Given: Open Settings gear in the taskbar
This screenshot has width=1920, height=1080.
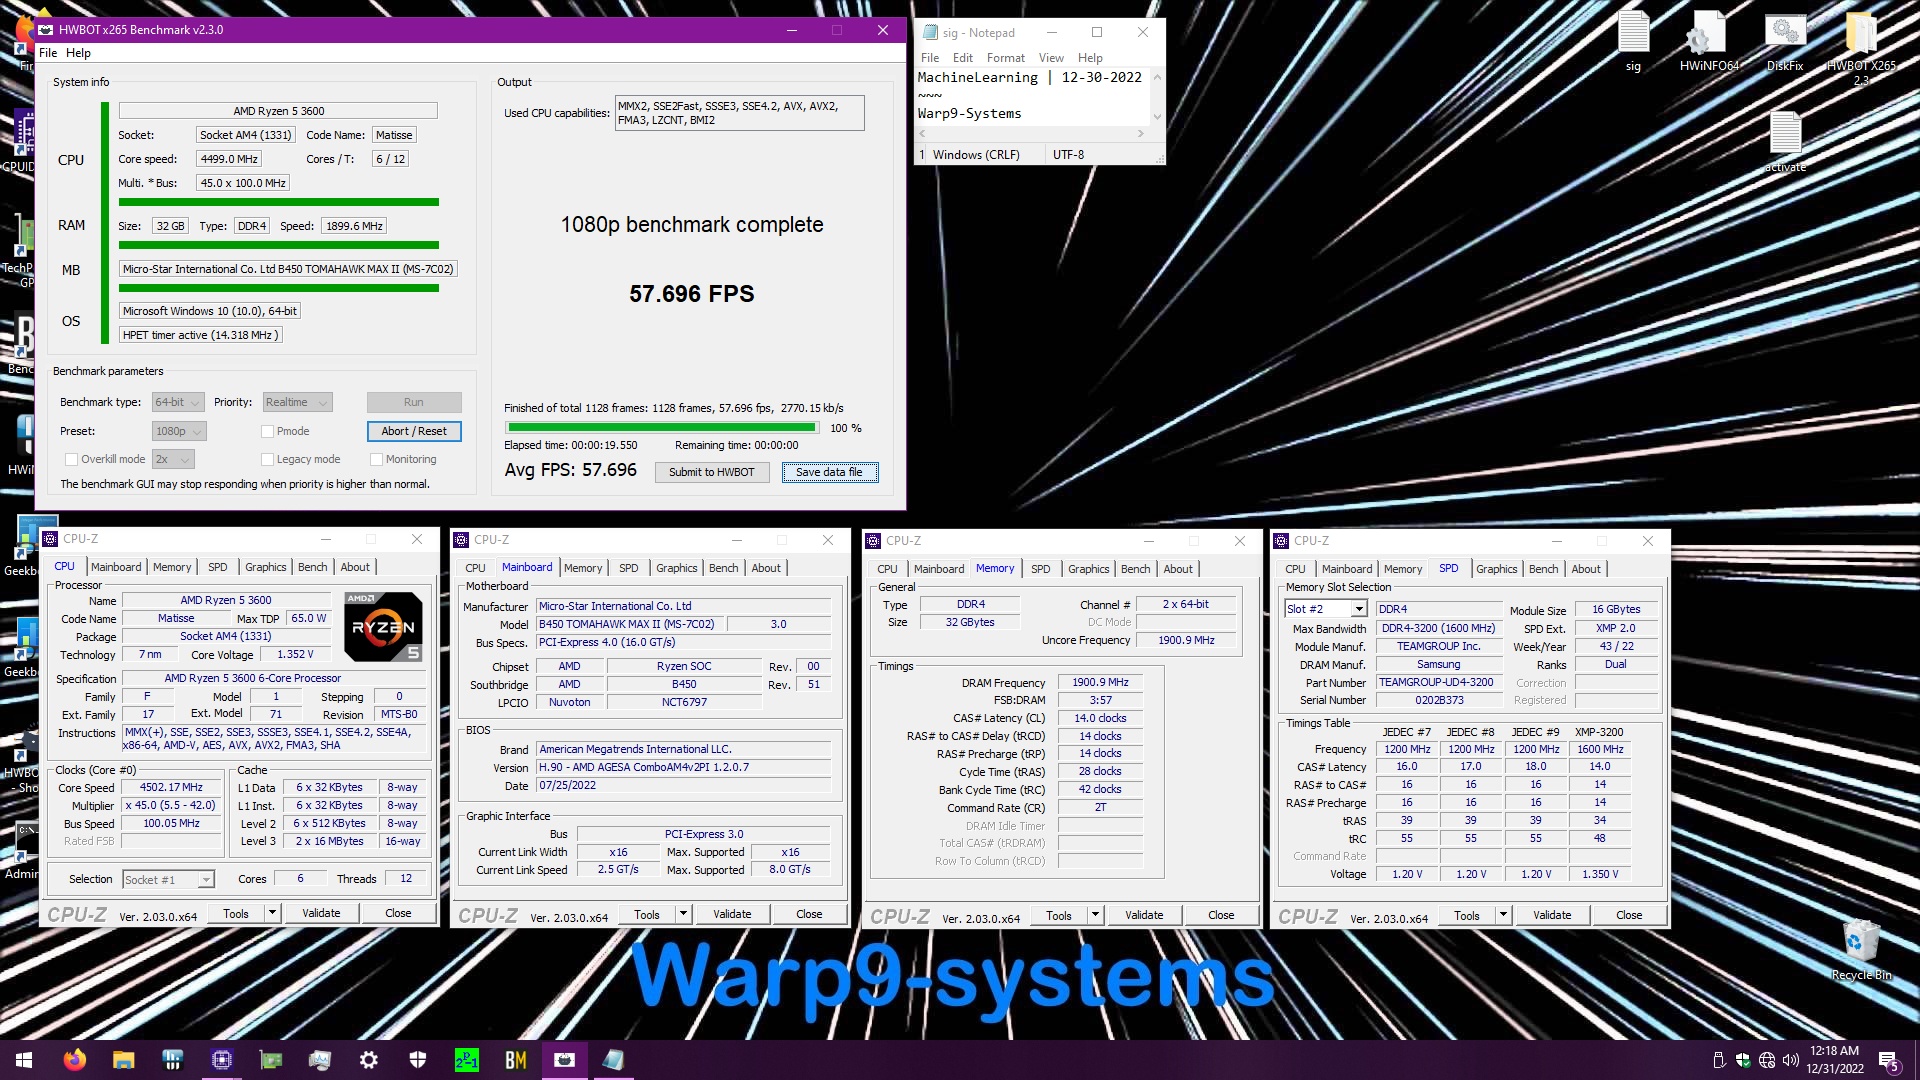Looking at the screenshot, I should (x=368, y=1060).
